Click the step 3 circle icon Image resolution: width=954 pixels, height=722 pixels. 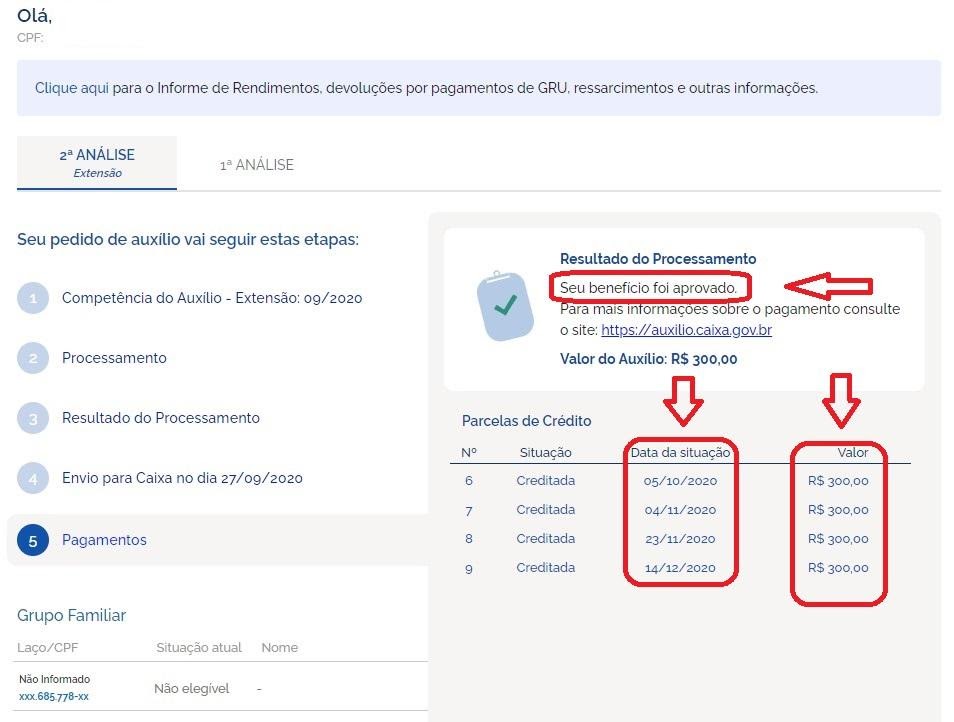tap(33, 418)
